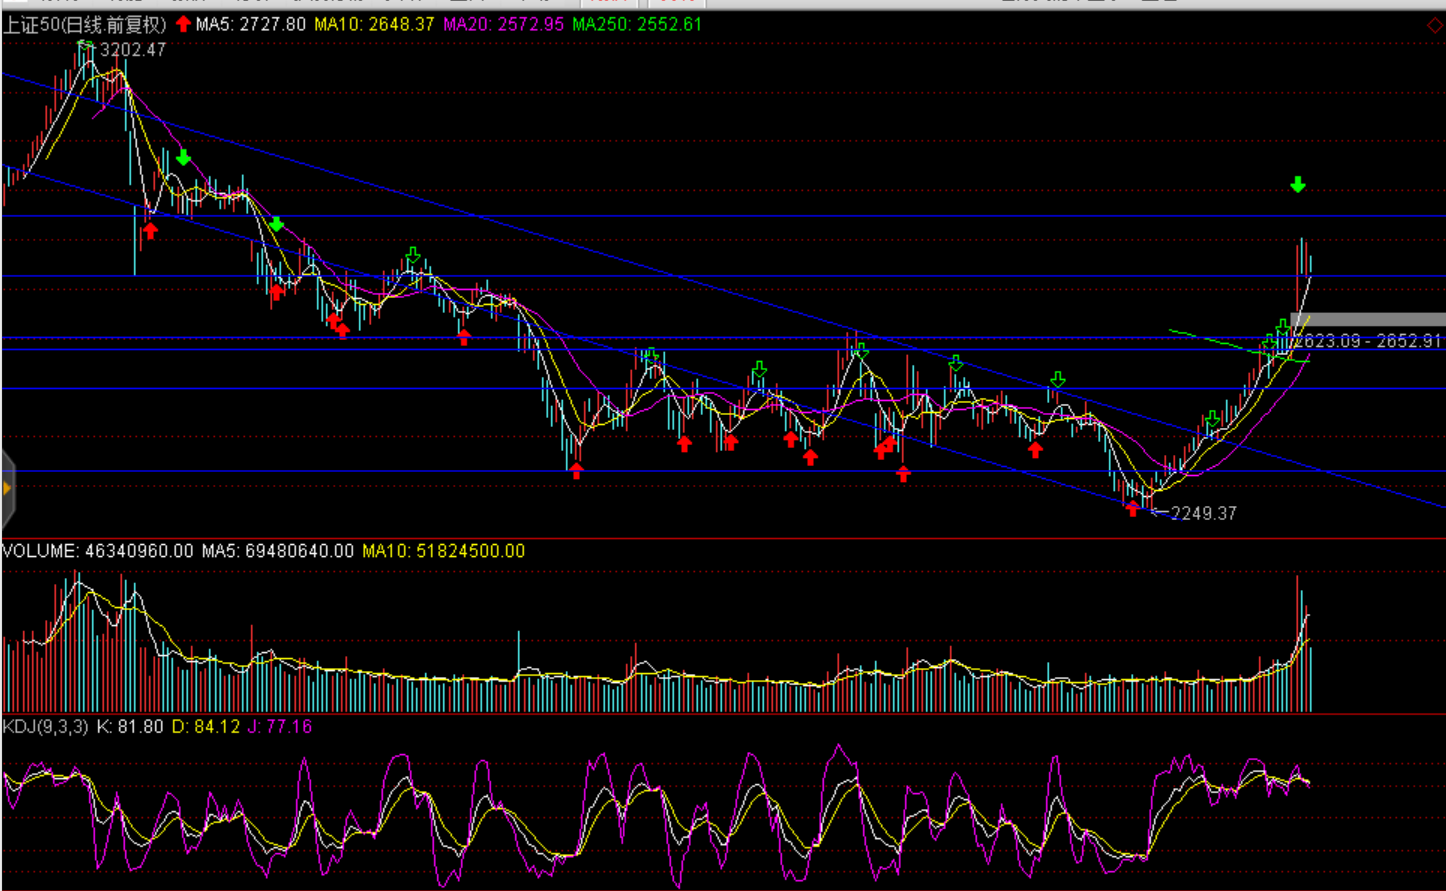Expand the side panel using the left edge handle
Viewport: 1446px width, 891px height.
(7, 489)
